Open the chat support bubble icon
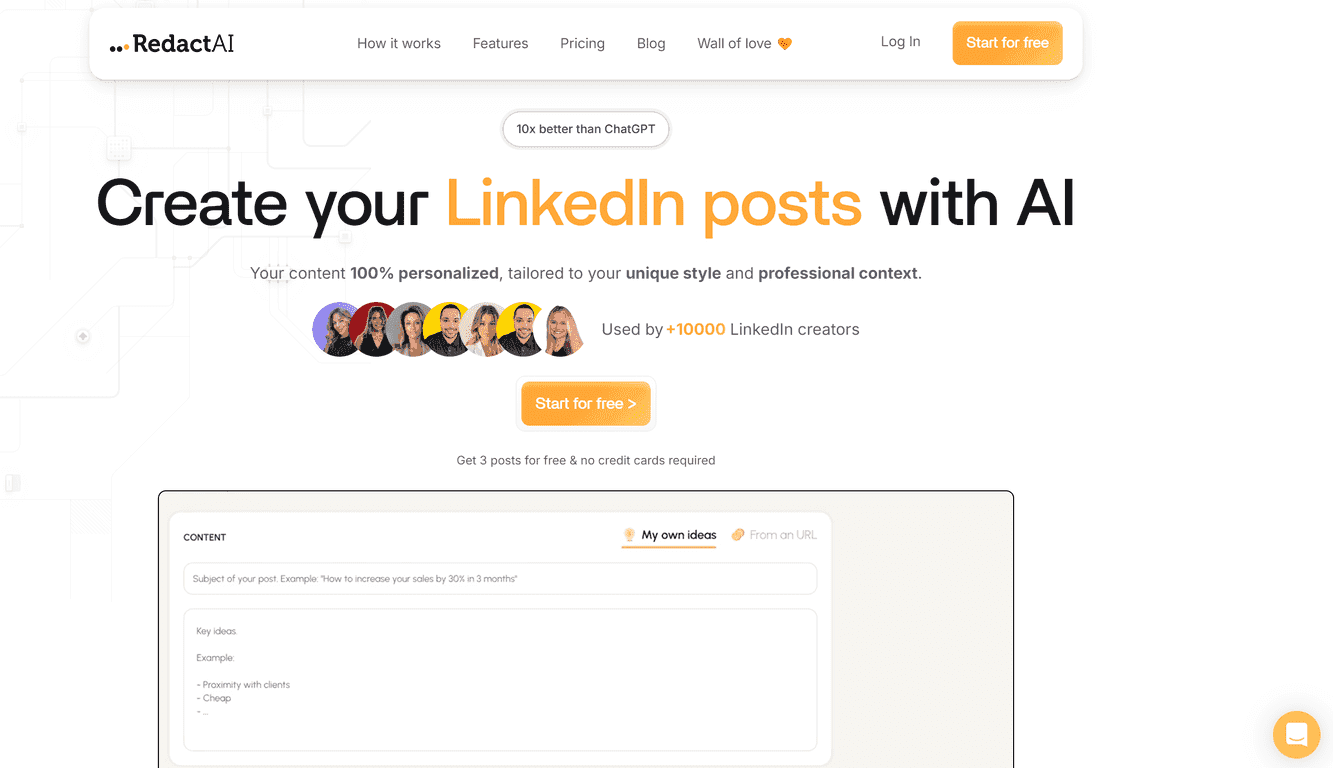Viewport: 1333px width, 768px height. (1296, 735)
